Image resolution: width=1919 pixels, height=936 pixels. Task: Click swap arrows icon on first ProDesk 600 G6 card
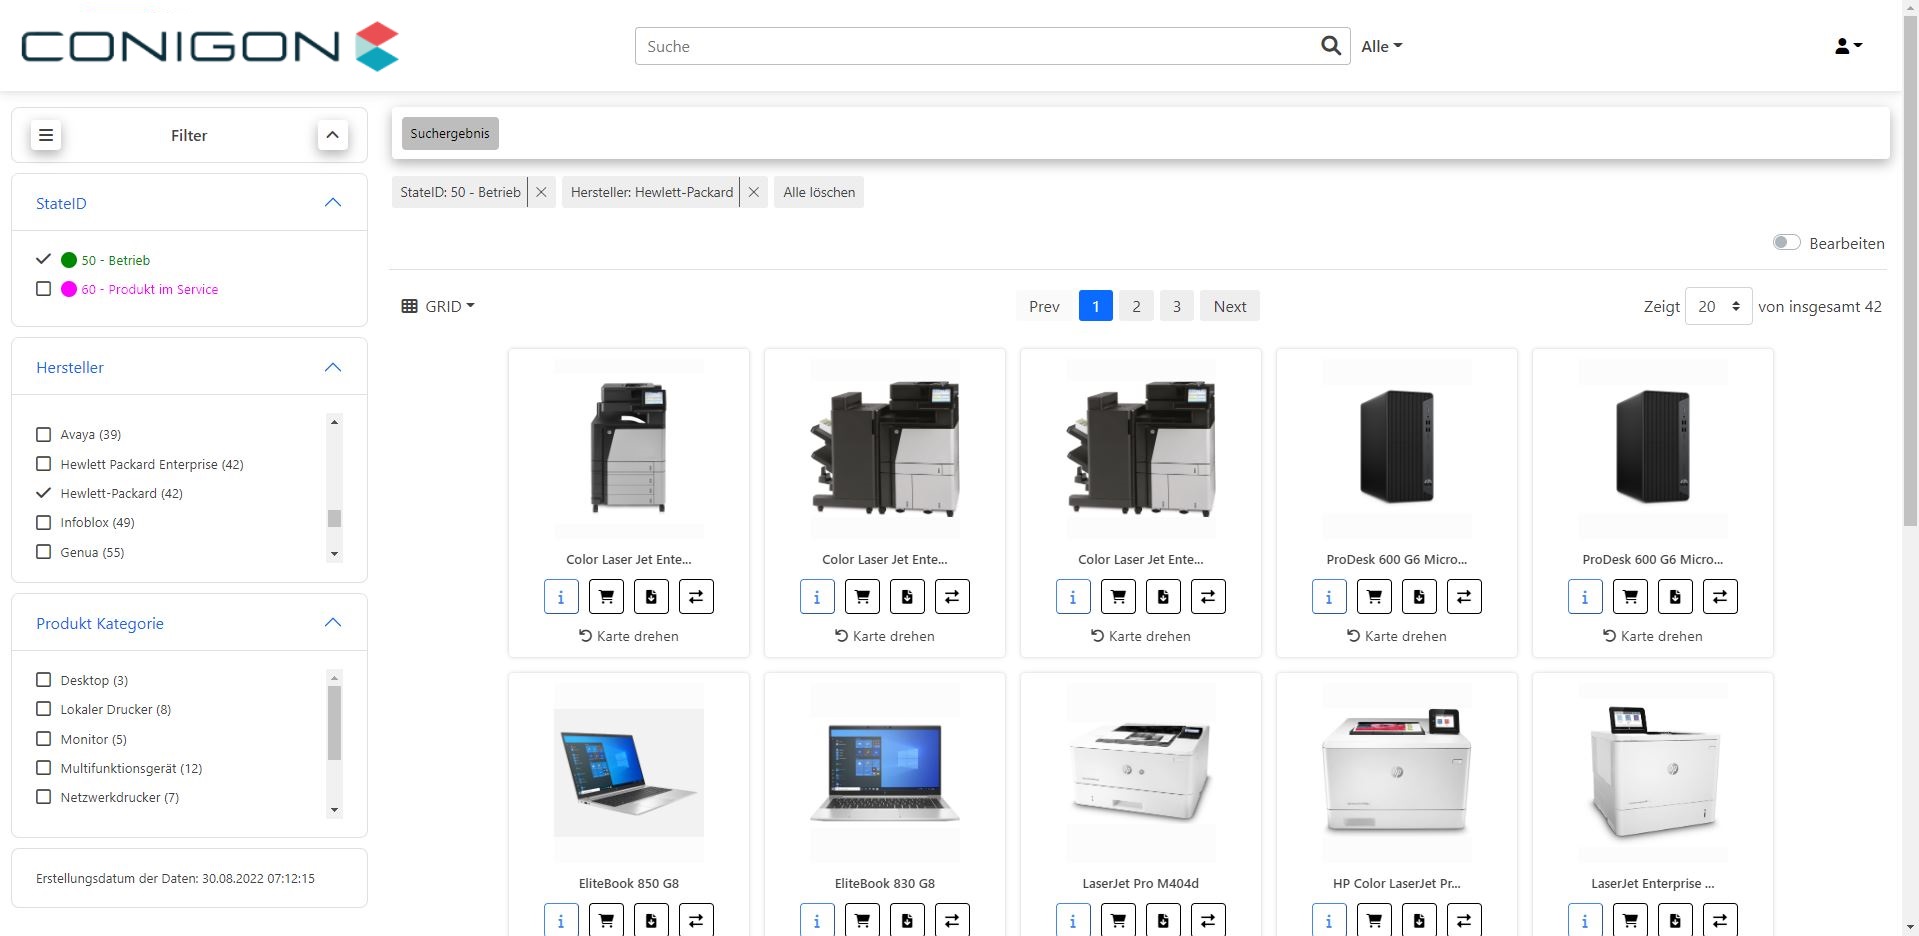(1464, 597)
